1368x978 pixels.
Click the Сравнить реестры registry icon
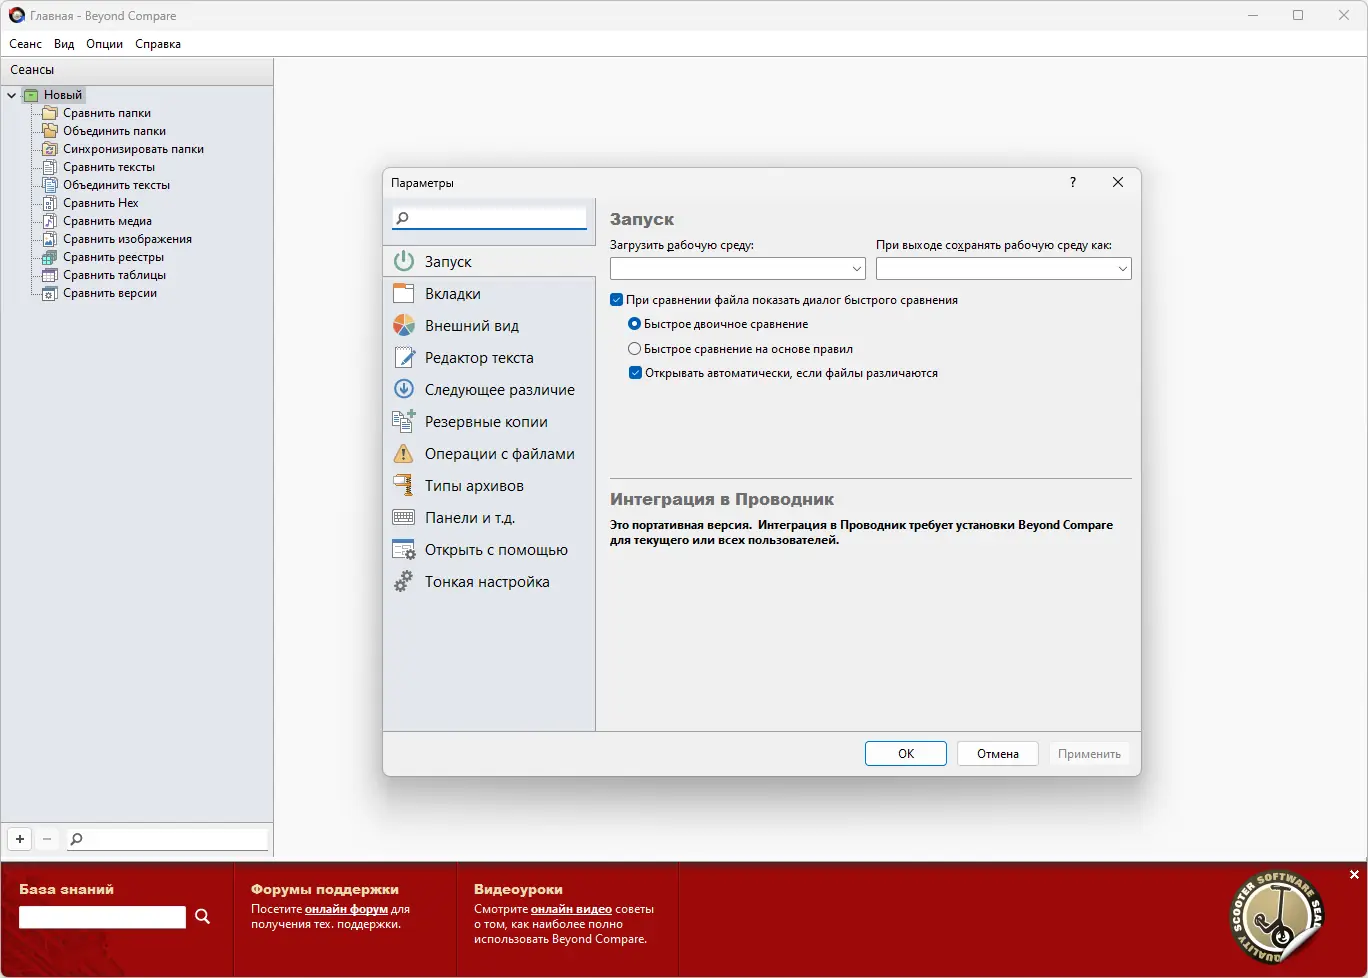pos(49,257)
